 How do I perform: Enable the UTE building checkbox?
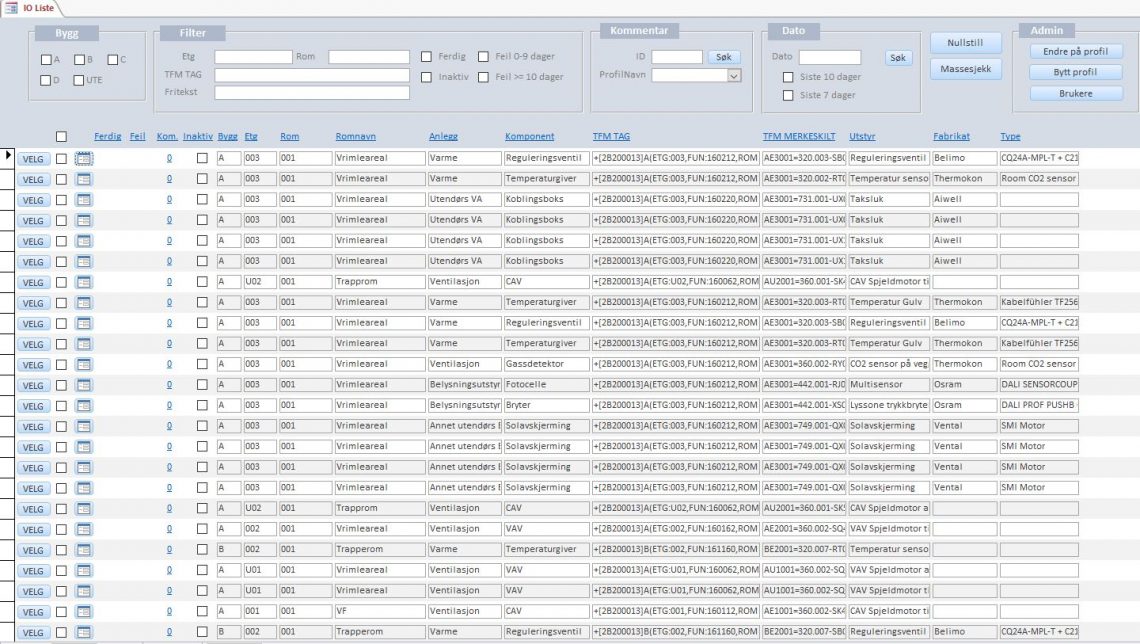point(79,80)
